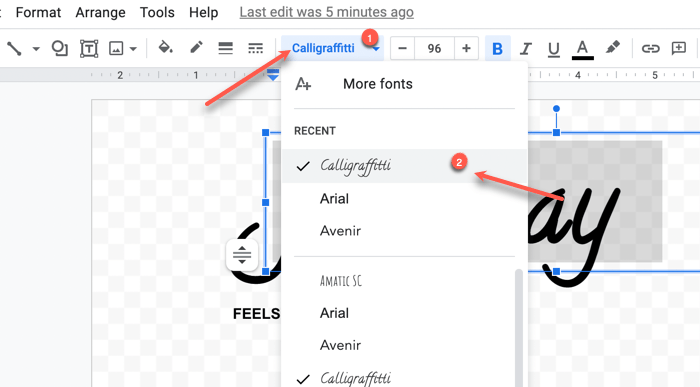Open the Last edit was 5 minutes ago link
The height and width of the screenshot is (387, 700).
pos(326,12)
